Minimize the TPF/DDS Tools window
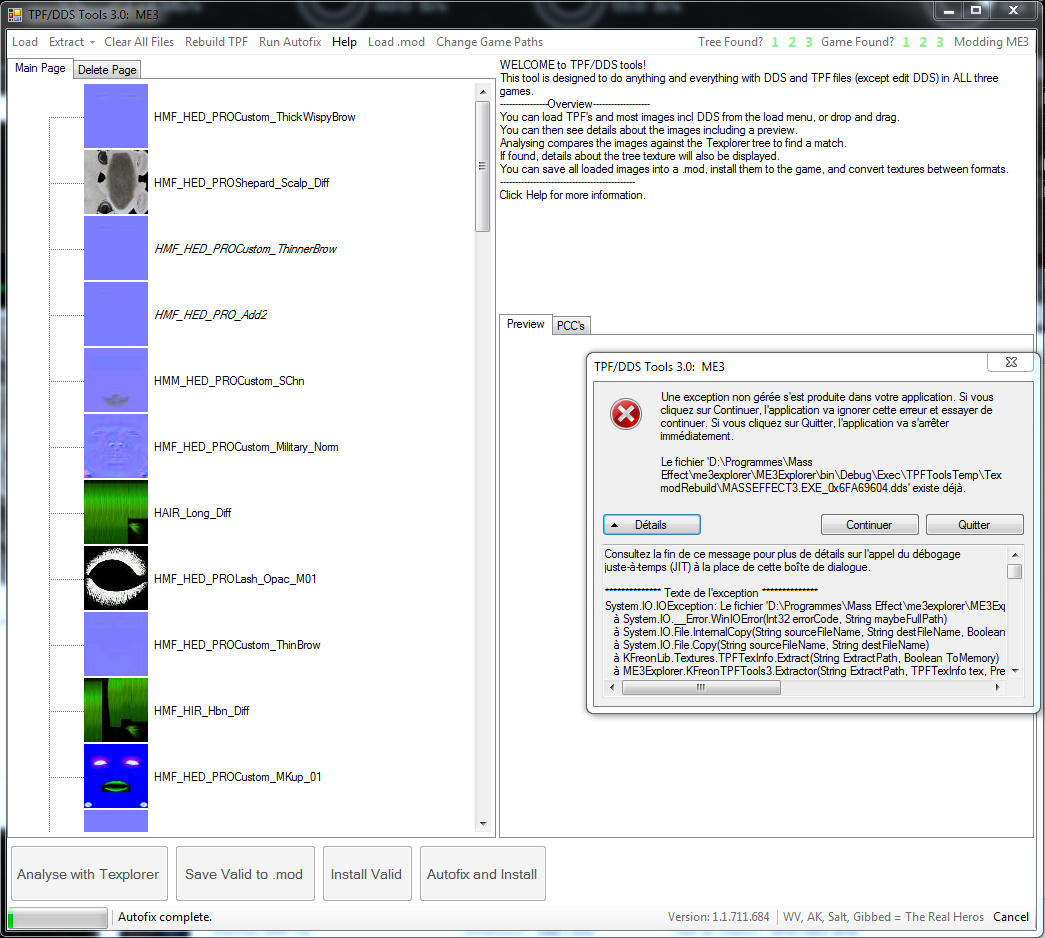 coord(949,10)
